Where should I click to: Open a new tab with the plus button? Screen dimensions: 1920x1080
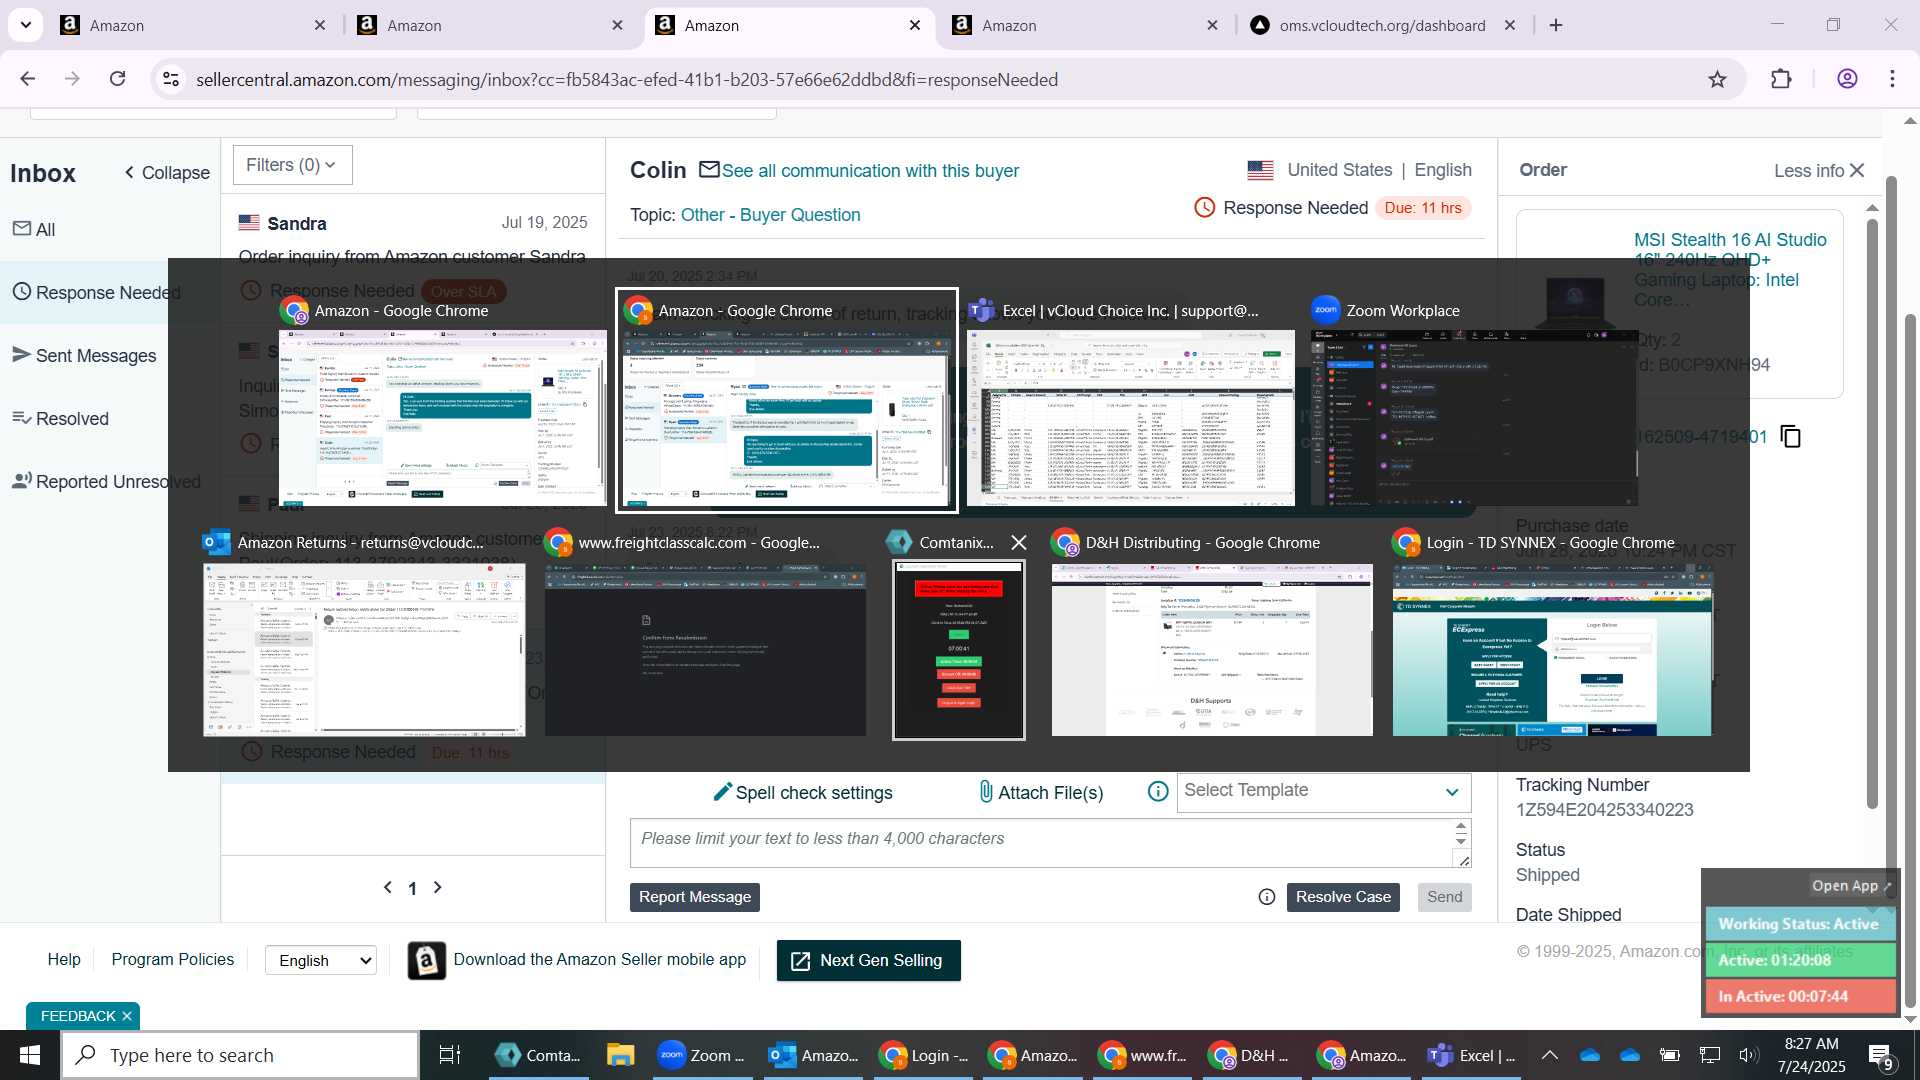(1556, 25)
